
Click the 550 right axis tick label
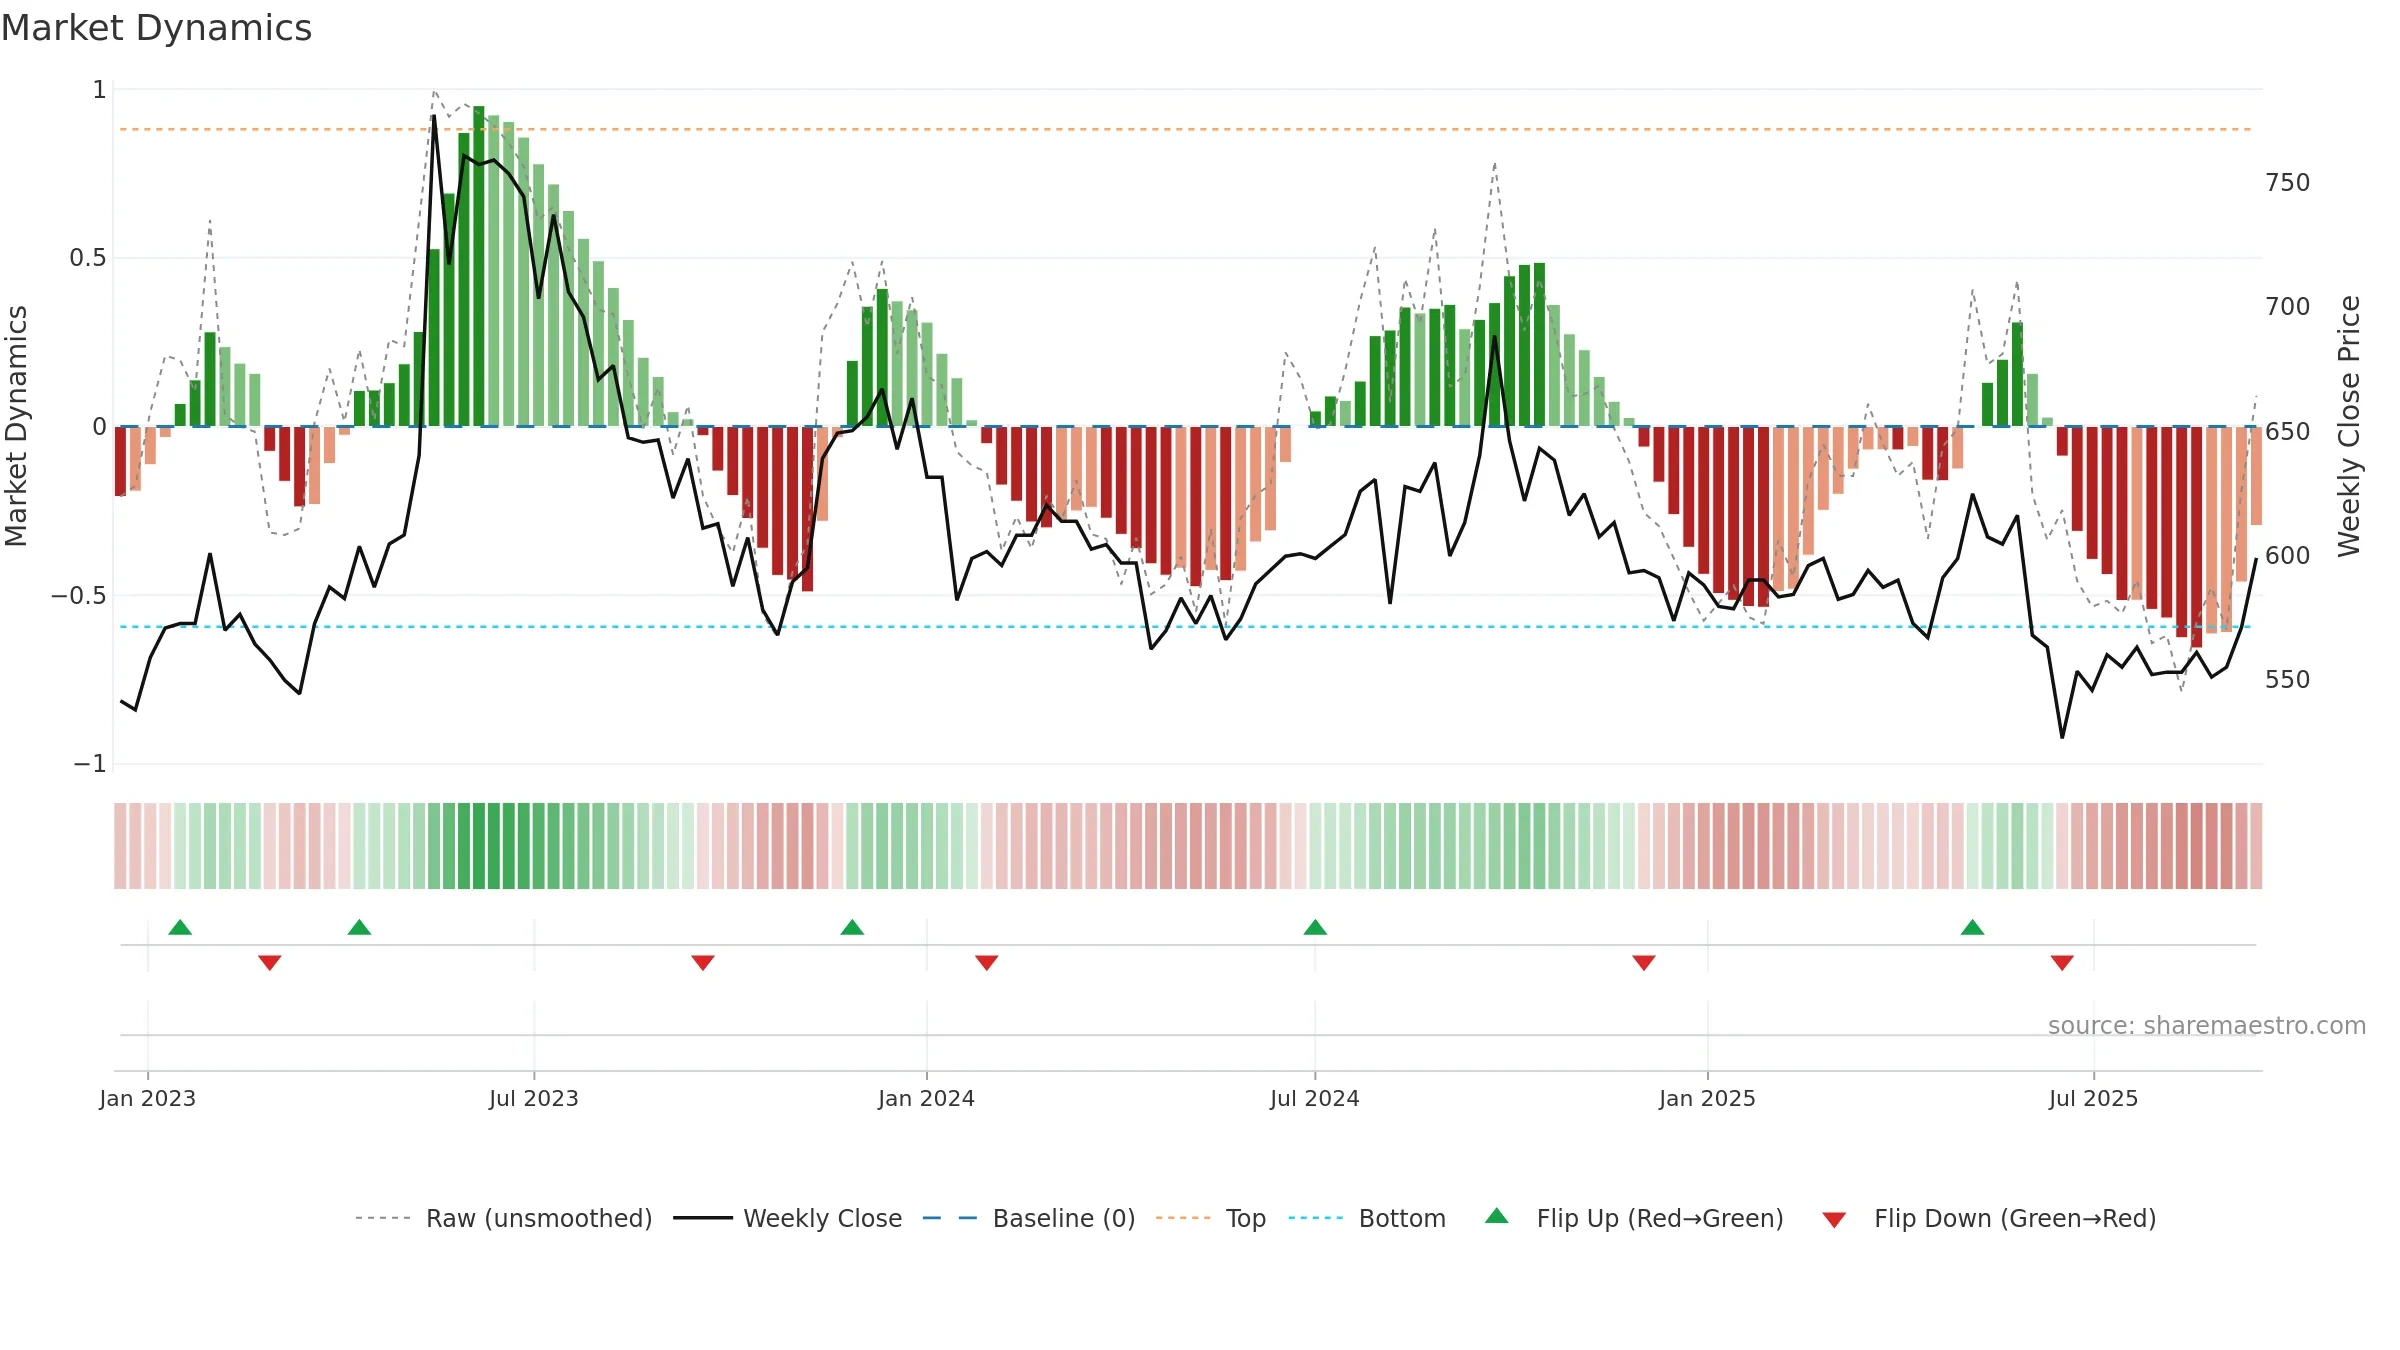[2288, 680]
